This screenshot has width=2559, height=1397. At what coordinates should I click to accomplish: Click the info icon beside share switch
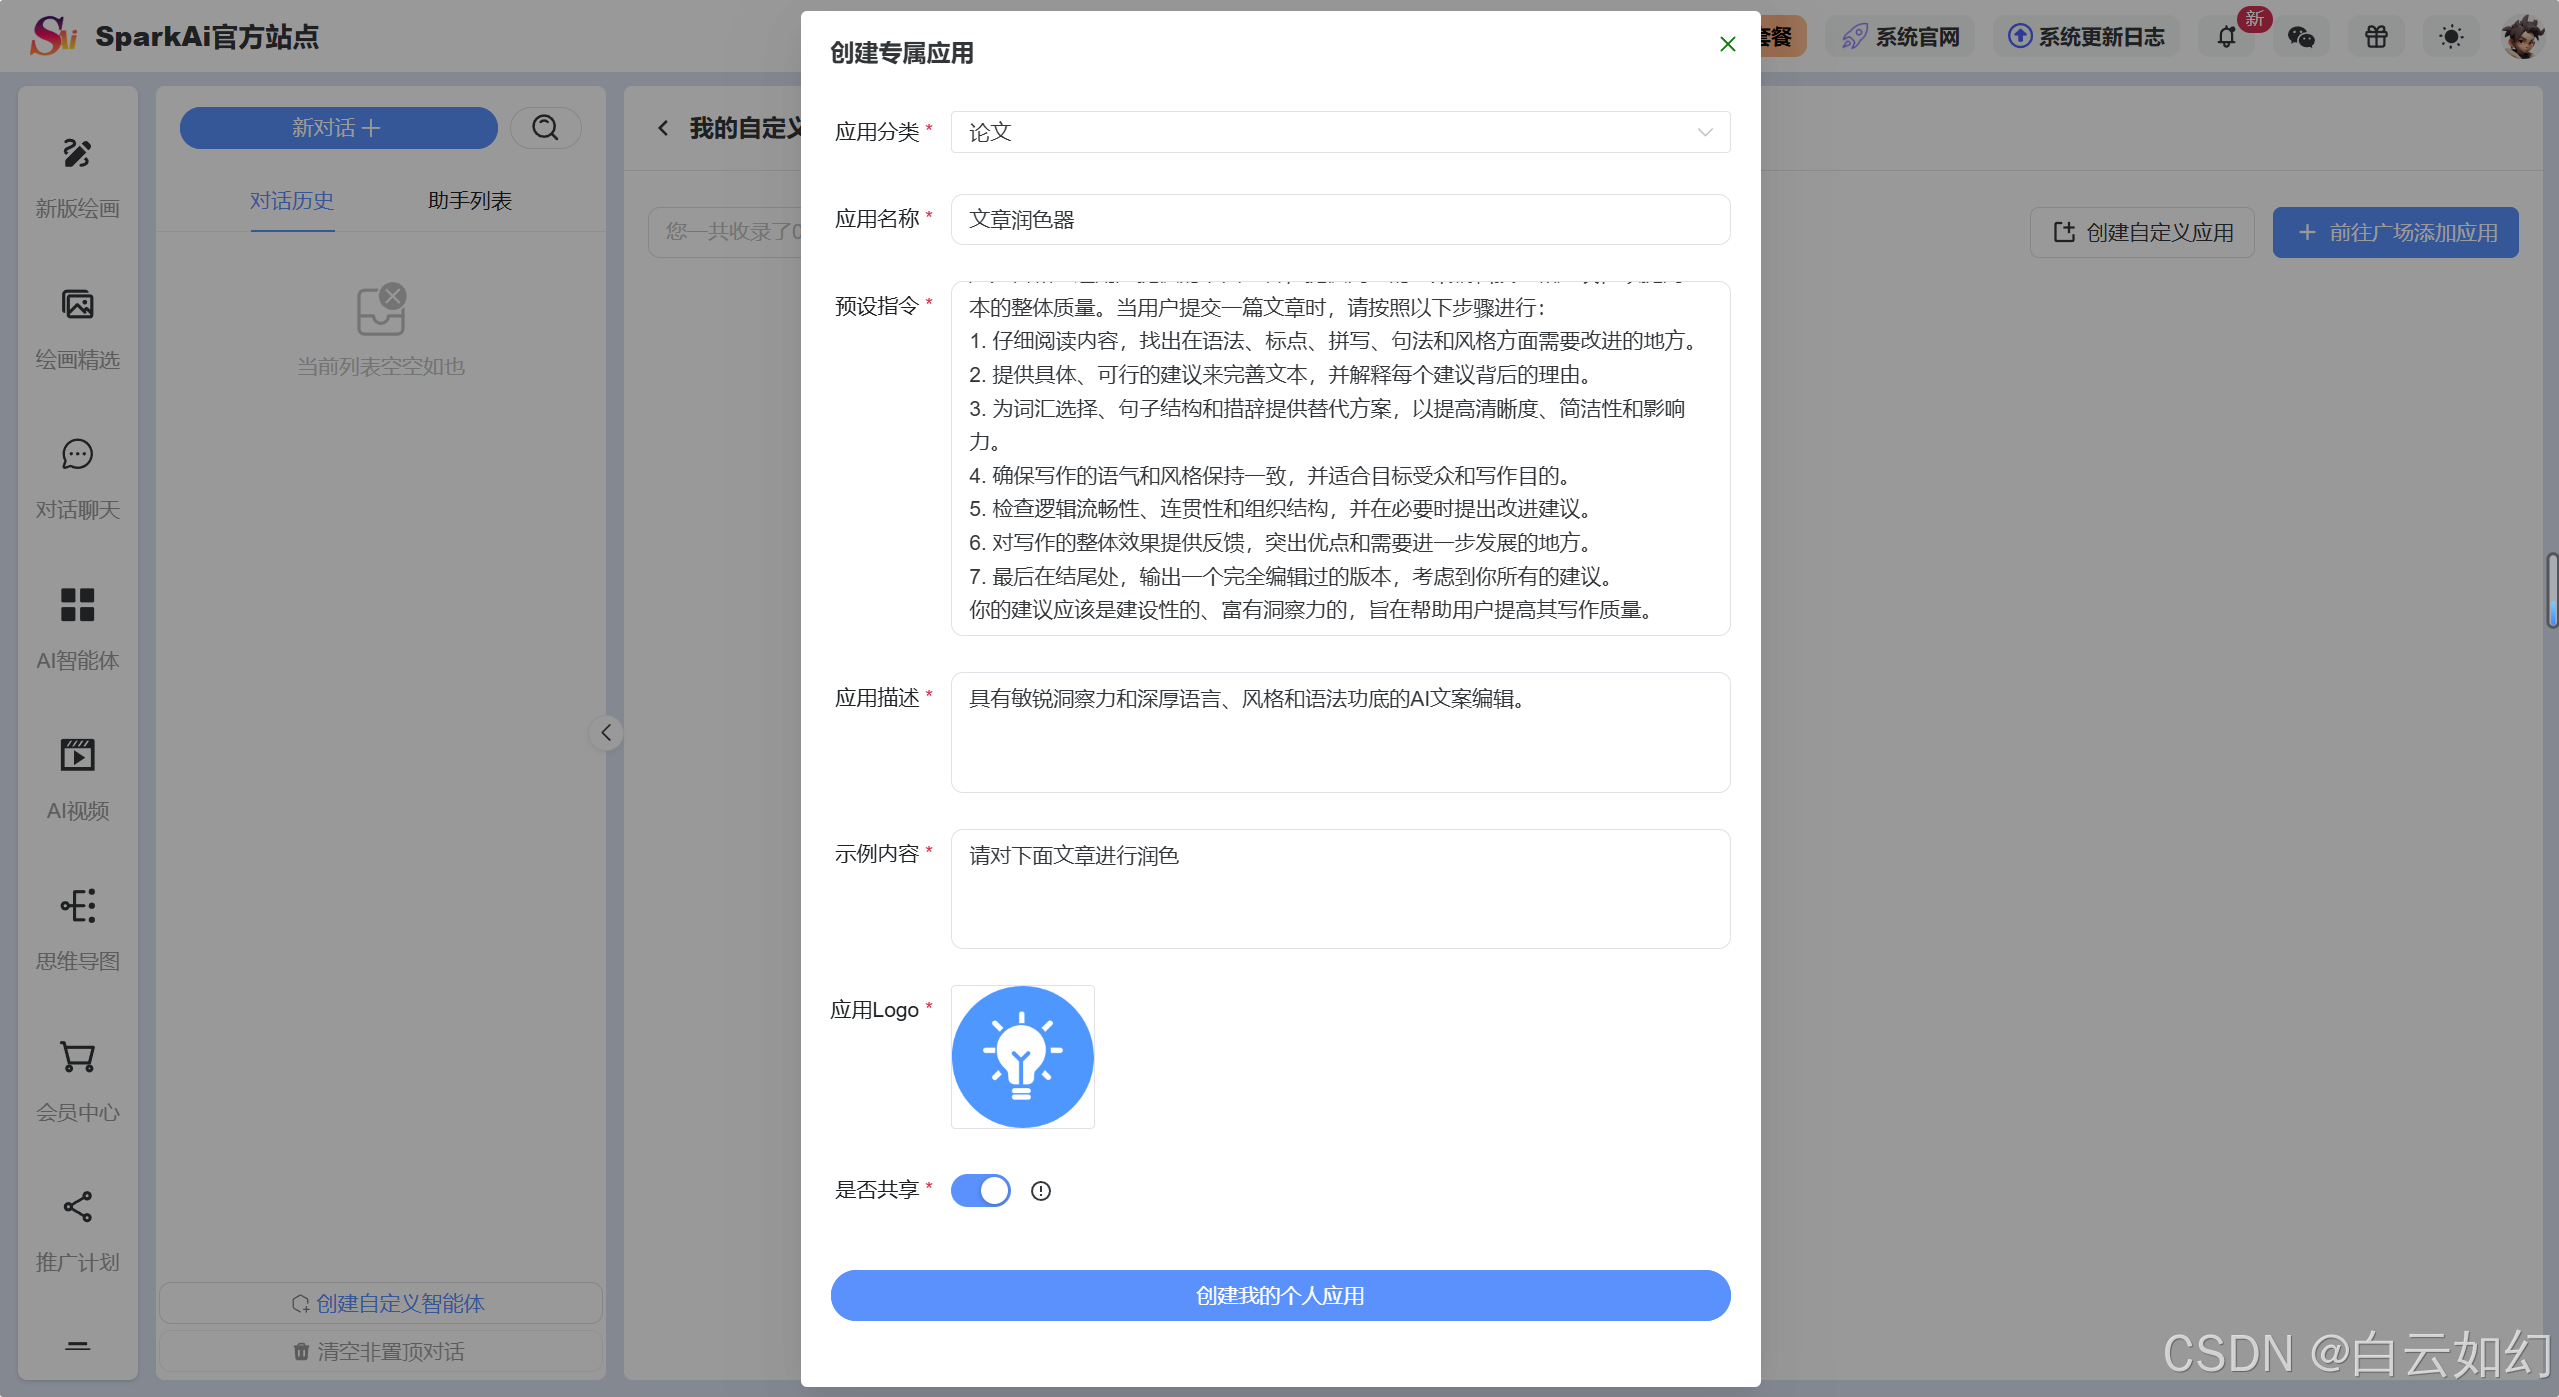click(1041, 1191)
